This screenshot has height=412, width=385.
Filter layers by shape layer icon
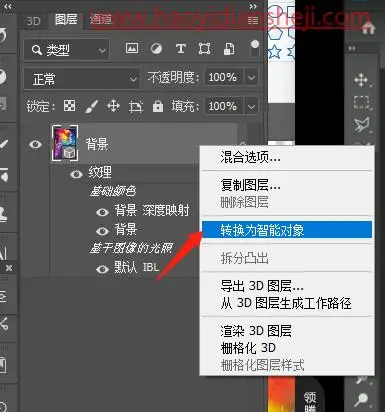pos(204,49)
